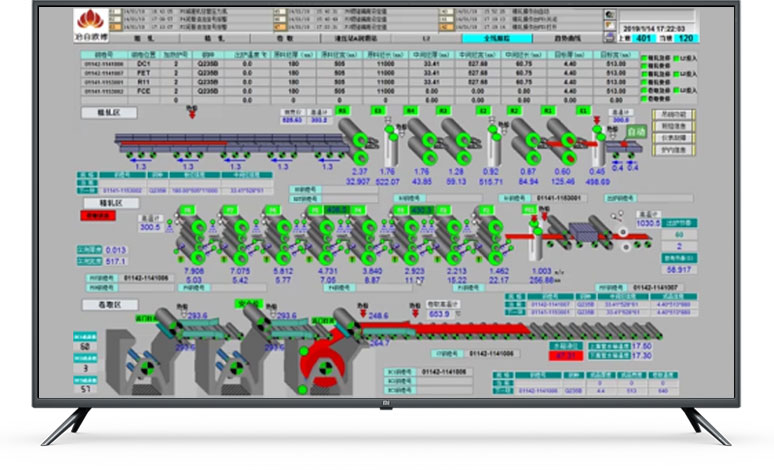Click the value 517.1 in the finishing area

(x=116, y=261)
